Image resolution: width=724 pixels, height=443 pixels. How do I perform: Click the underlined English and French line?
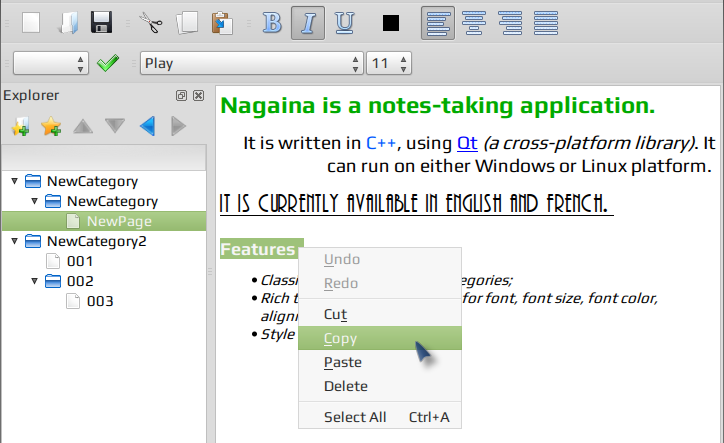416,204
